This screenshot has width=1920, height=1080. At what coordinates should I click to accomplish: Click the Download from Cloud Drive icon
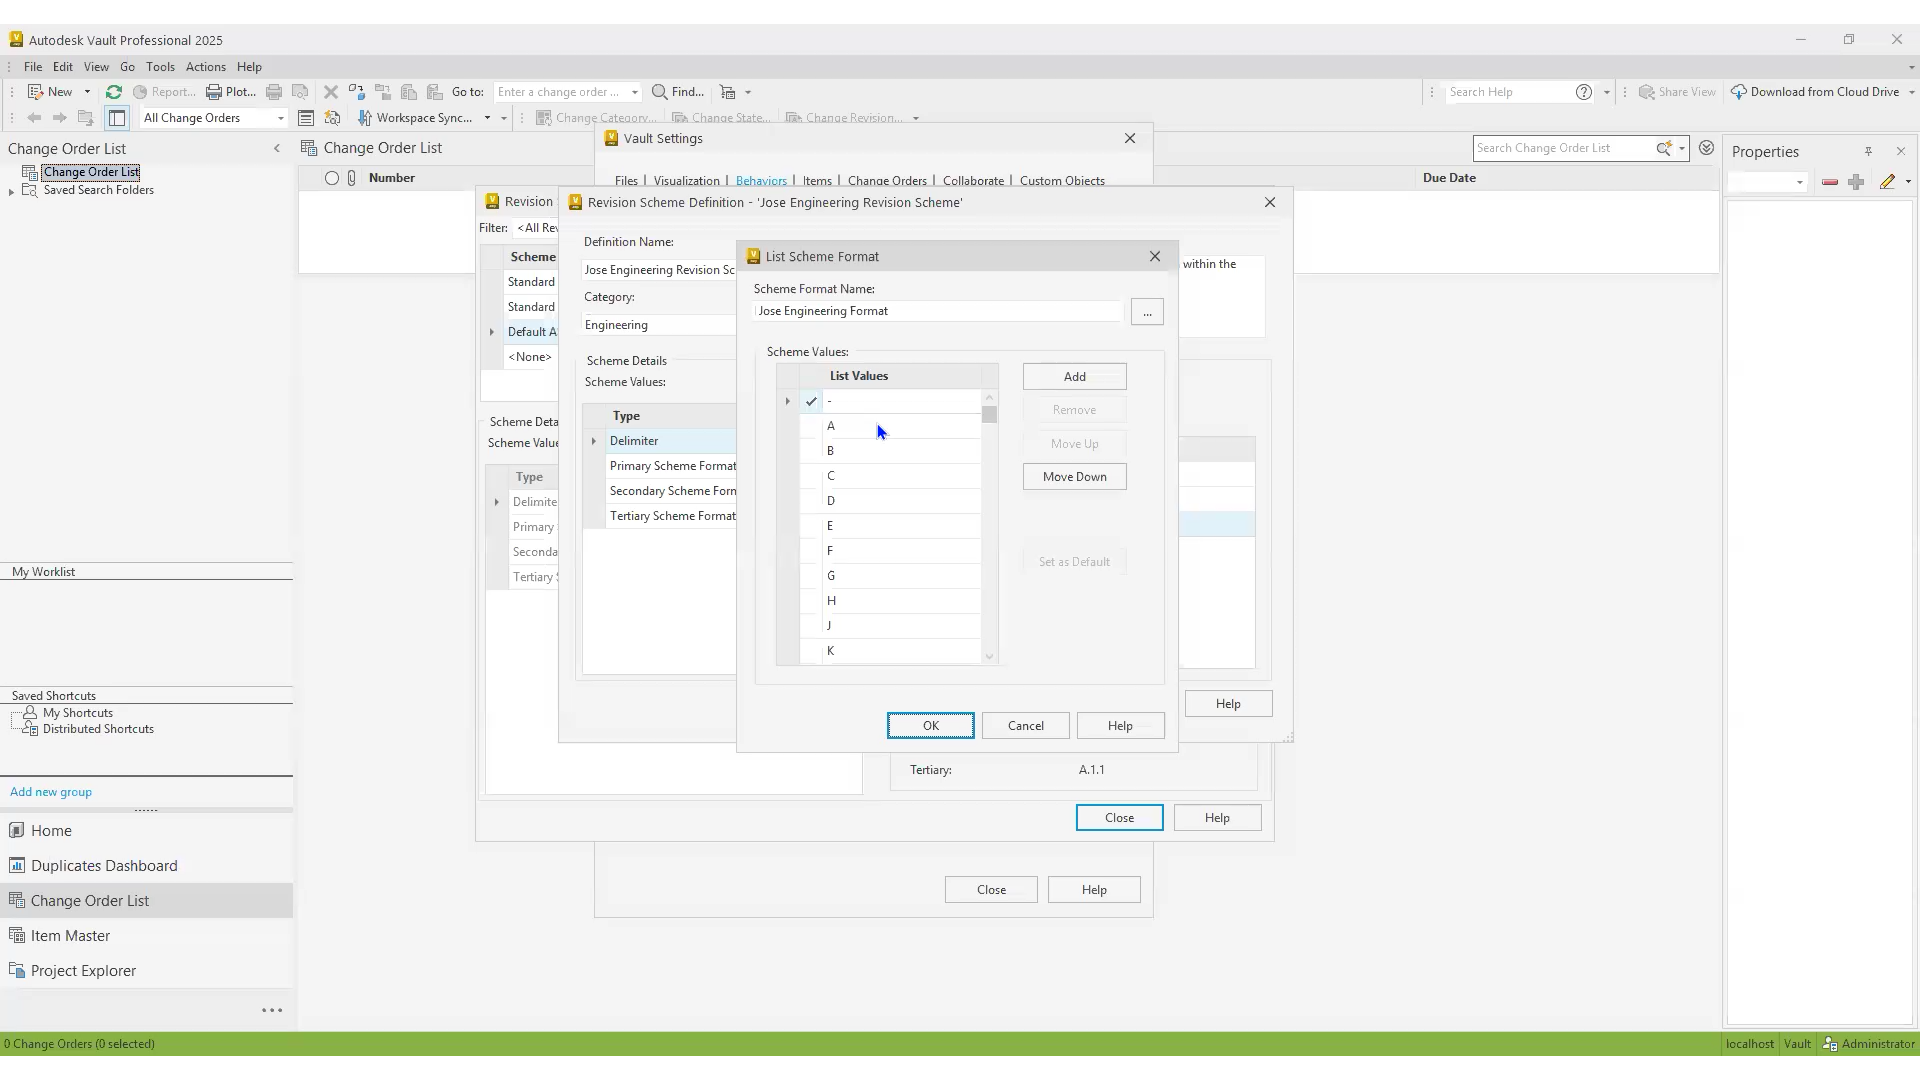click(1739, 92)
